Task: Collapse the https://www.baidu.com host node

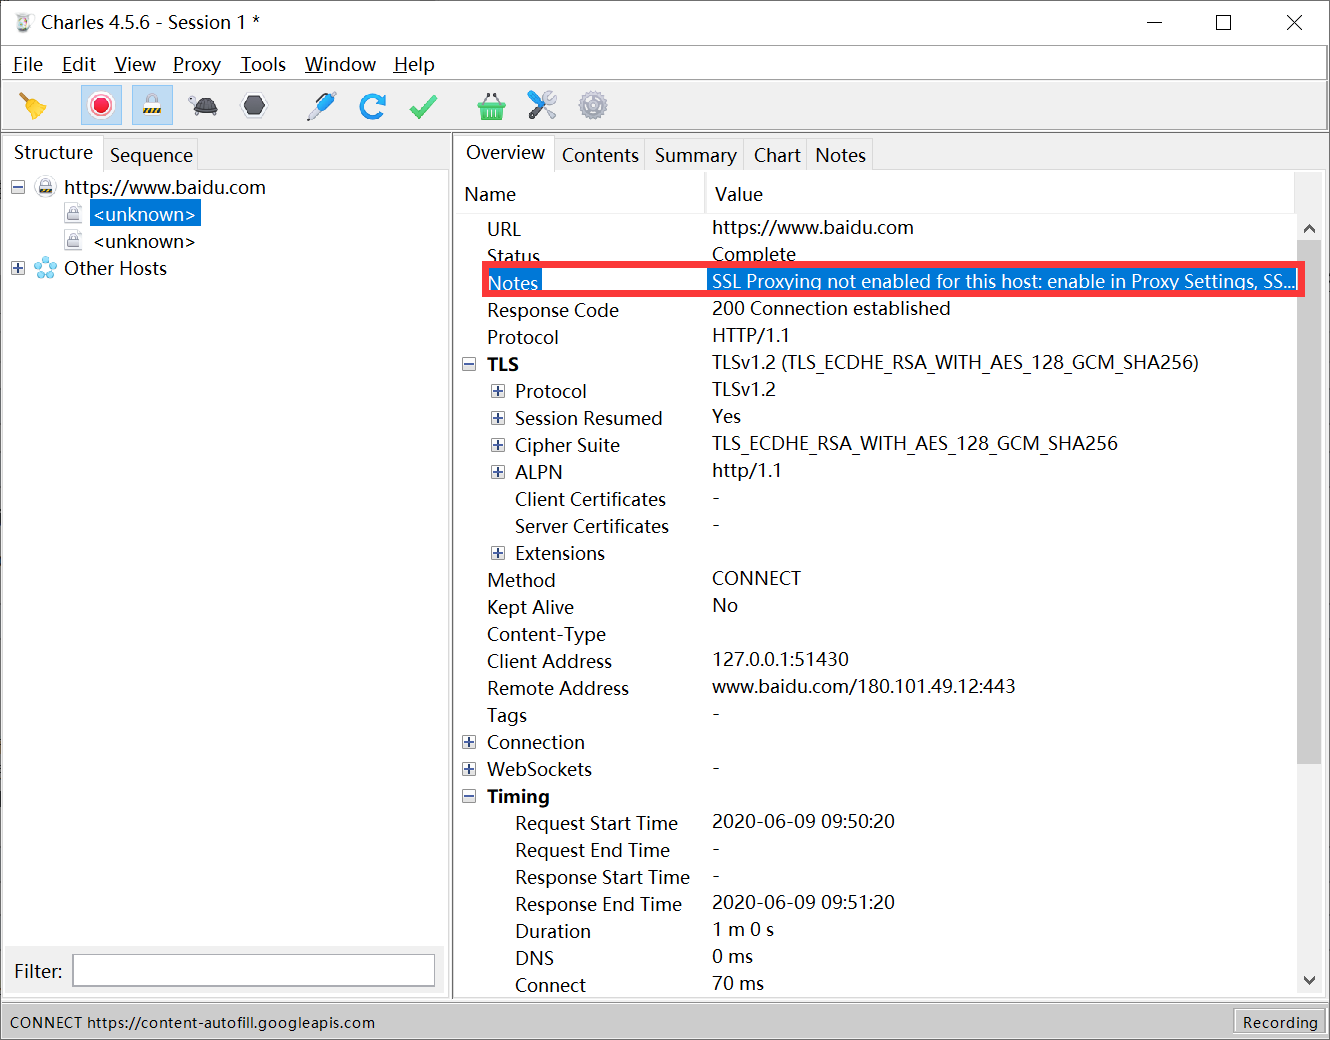Action: point(18,187)
